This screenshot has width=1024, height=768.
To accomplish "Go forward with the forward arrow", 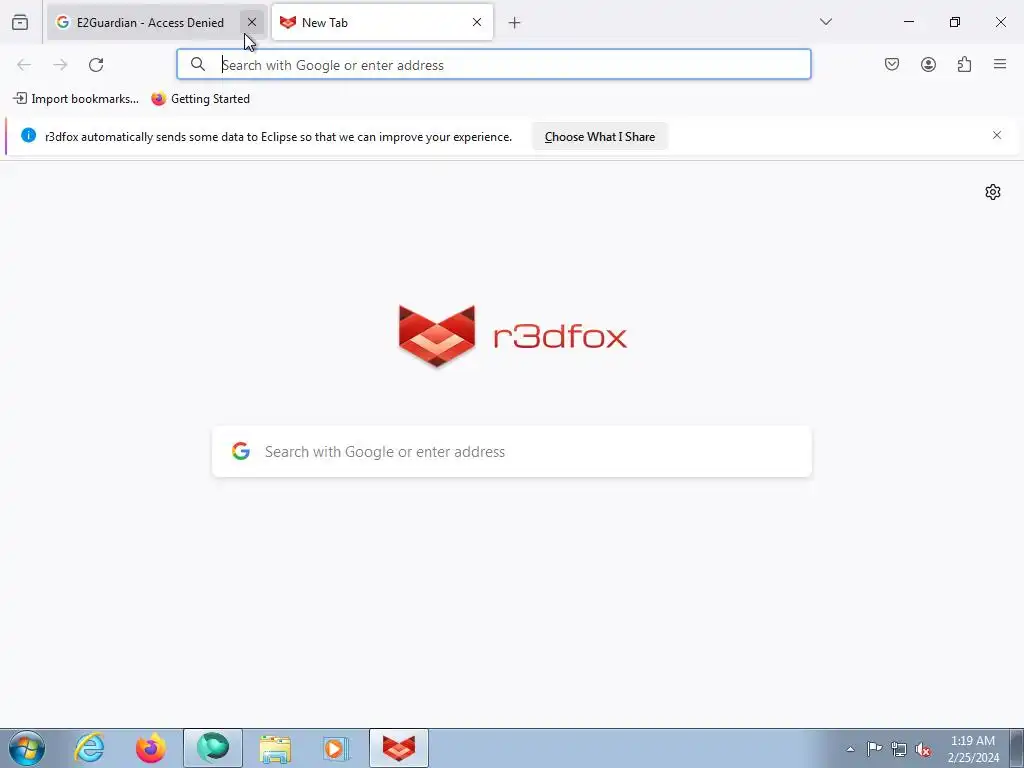I will coord(60,65).
